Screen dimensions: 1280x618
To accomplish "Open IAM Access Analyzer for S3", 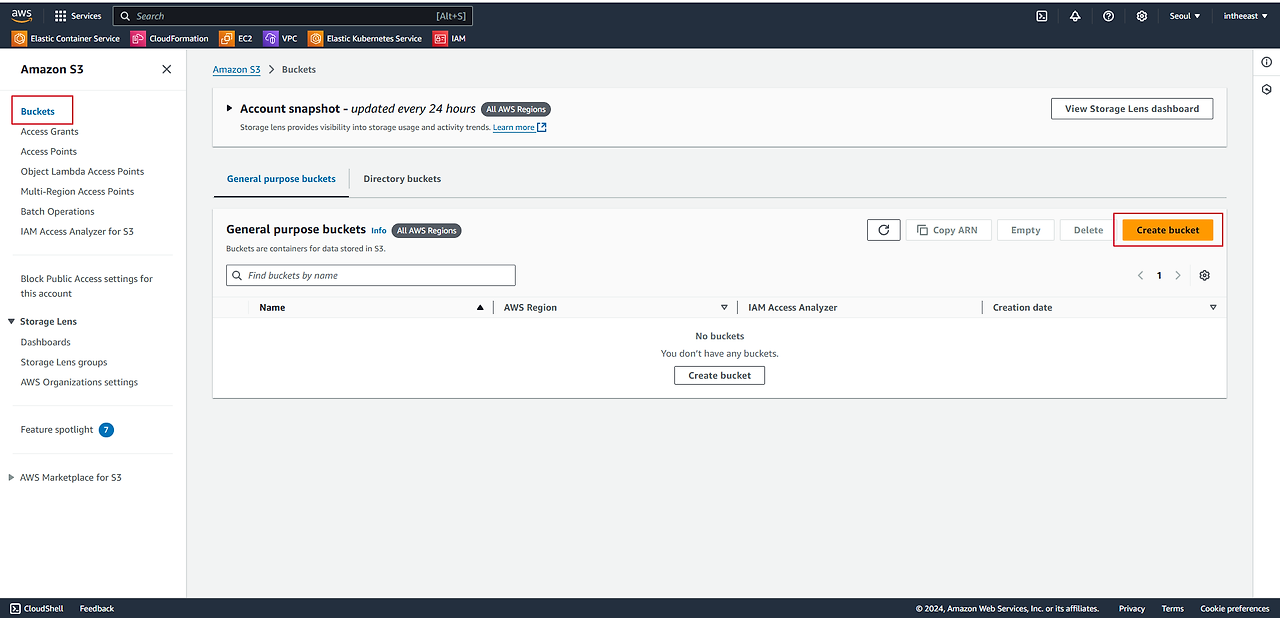I will pos(77,232).
